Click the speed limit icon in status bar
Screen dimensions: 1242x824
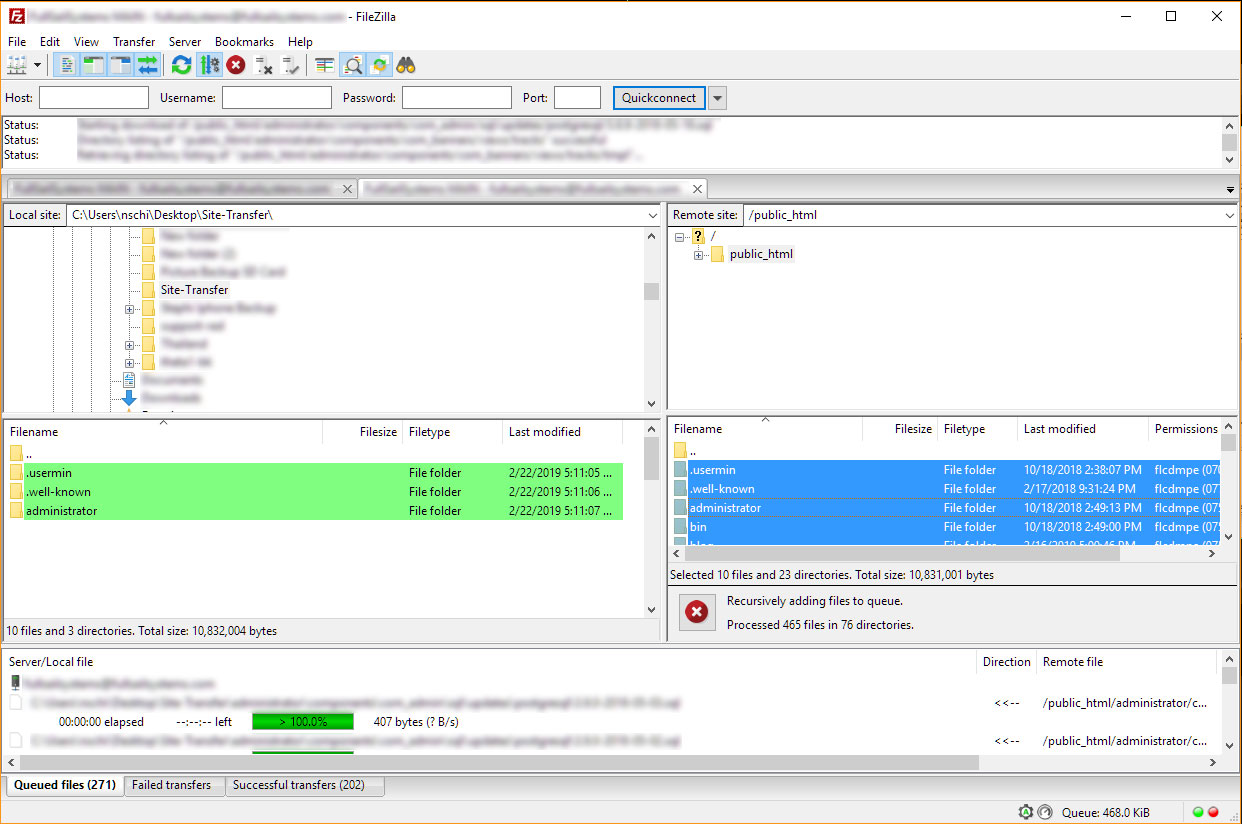(x=1045, y=812)
